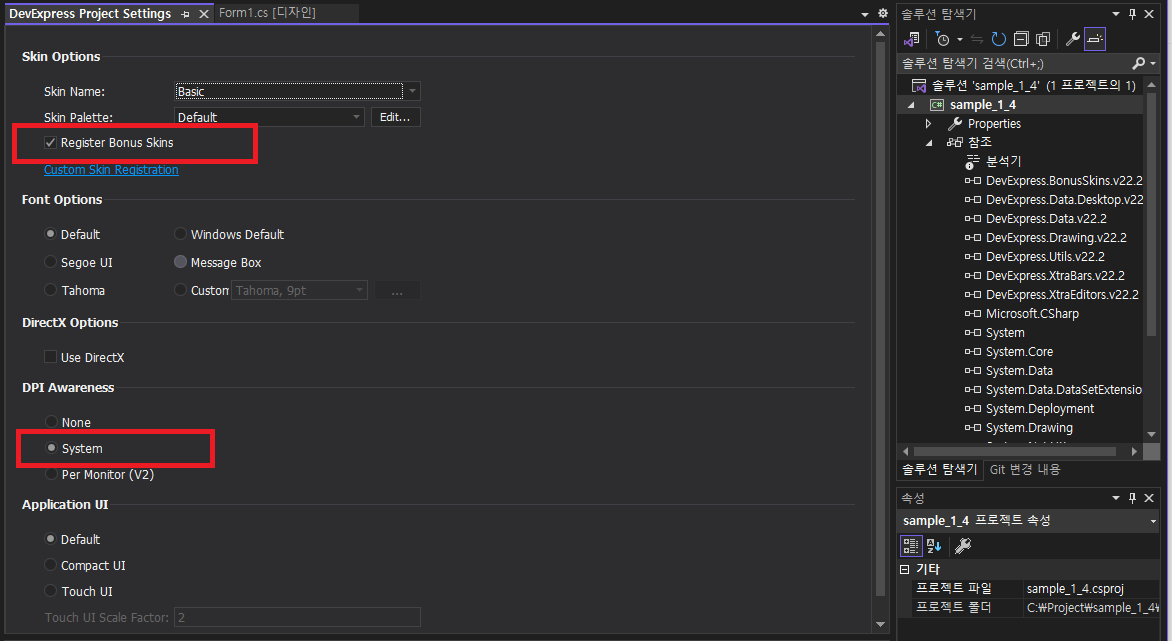1172x641 pixels.
Task: Click the Categorized view icon in Properties
Action: 910,546
